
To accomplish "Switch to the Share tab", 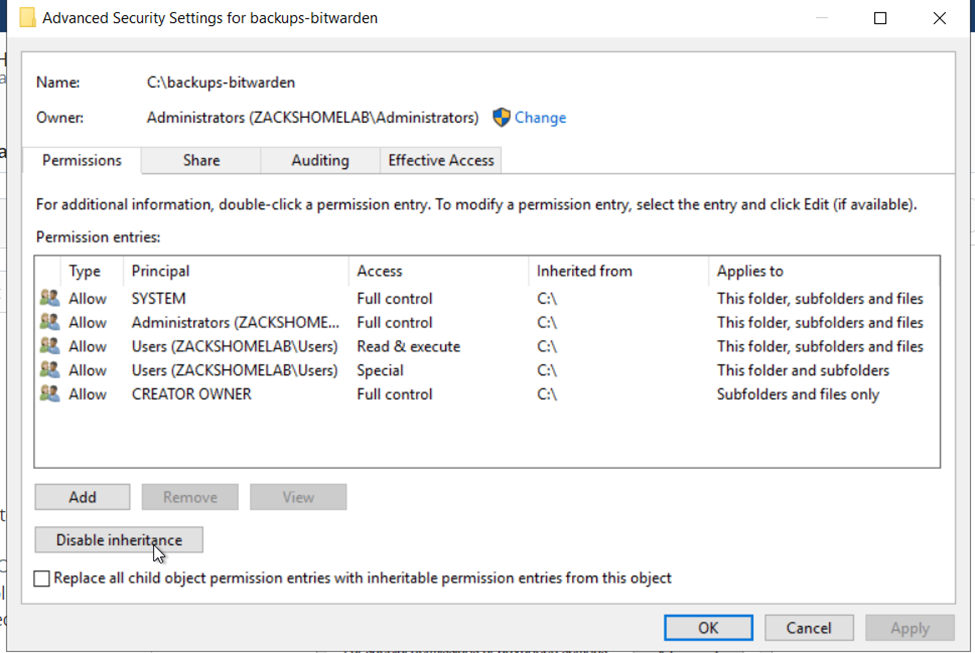I will pyautogui.click(x=201, y=160).
